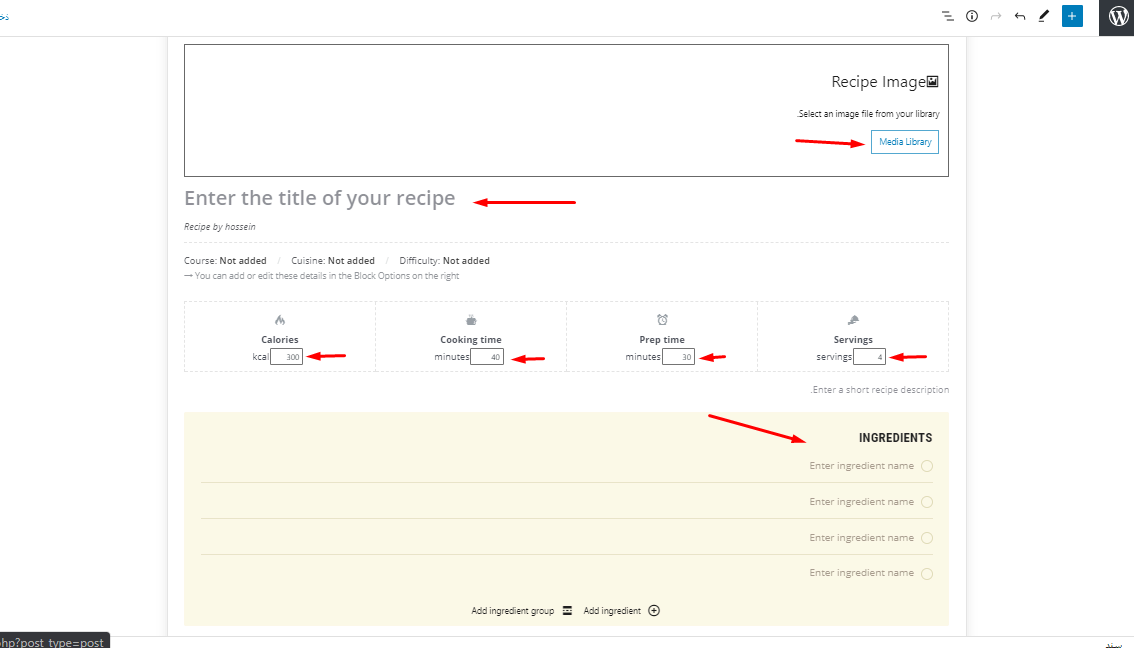Click the Add ingredient button
This screenshot has height=648, width=1134.
click(621, 610)
